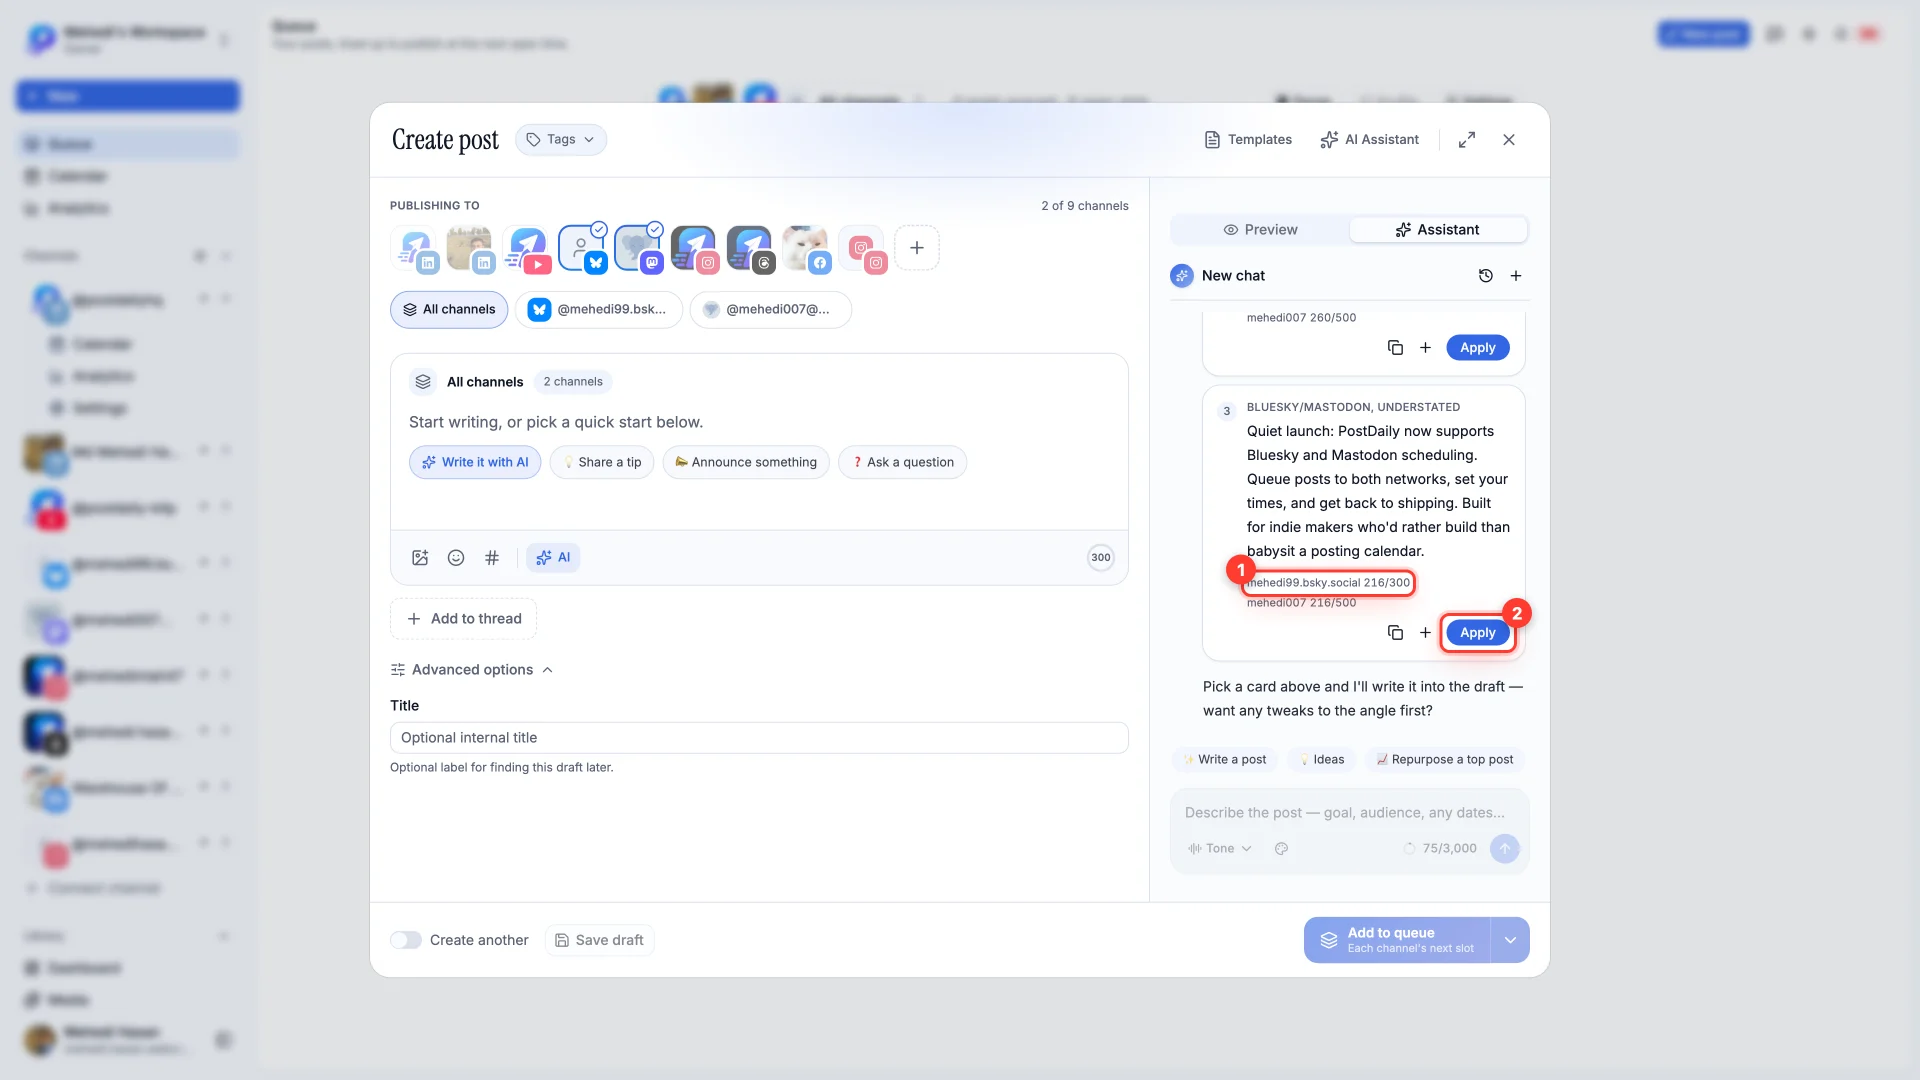Insert media with the image icon
Image resolution: width=1920 pixels, height=1080 pixels.
(420, 558)
